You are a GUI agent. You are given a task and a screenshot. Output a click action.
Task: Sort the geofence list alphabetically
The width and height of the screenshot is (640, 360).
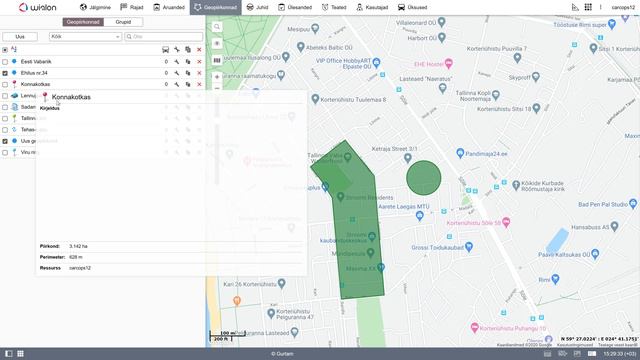coord(14,49)
